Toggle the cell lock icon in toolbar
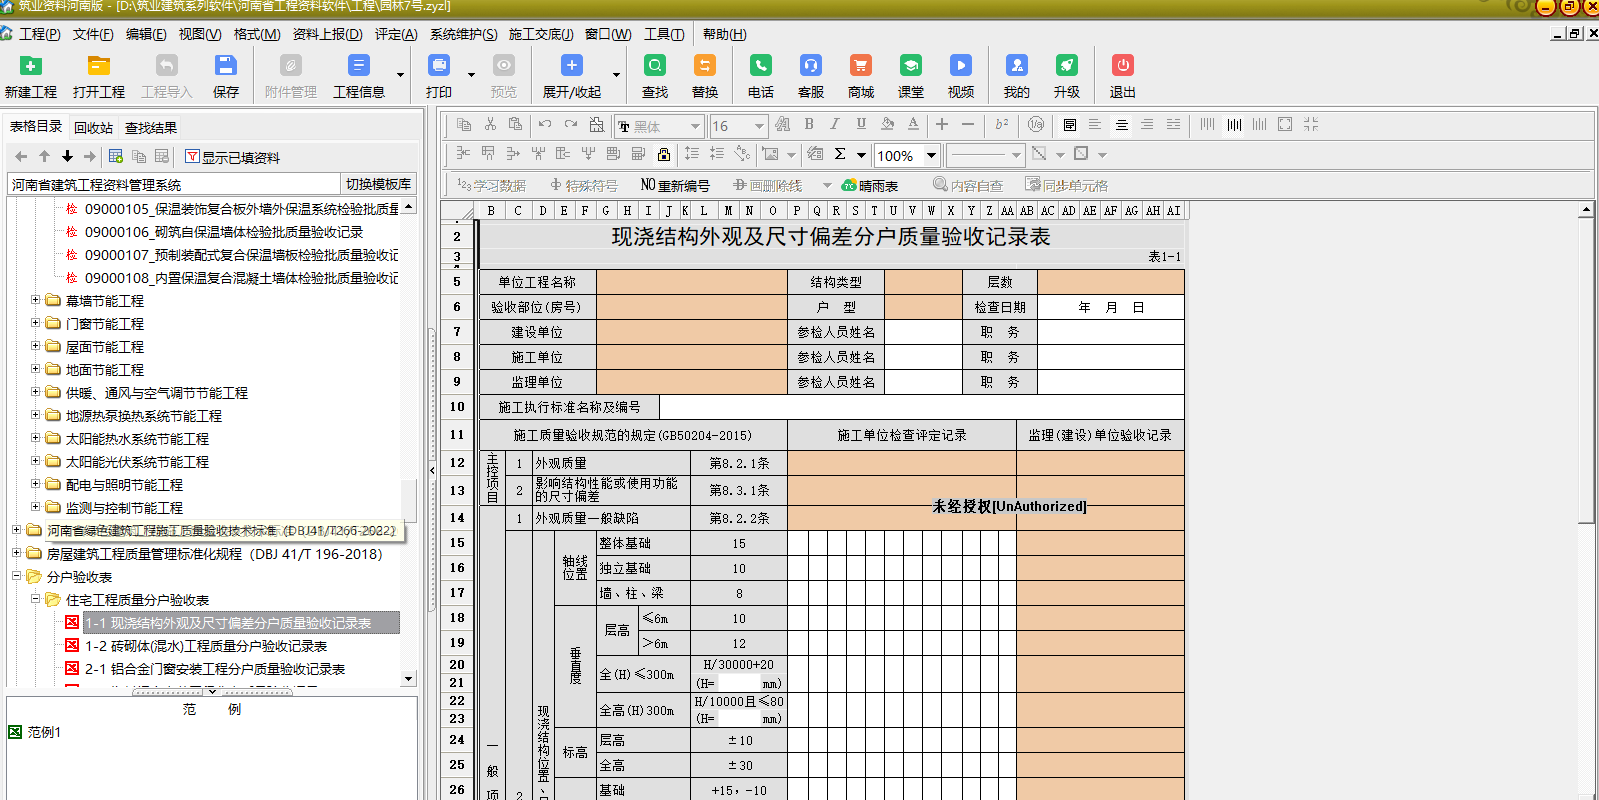1599x800 pixels. coord(663,154)
